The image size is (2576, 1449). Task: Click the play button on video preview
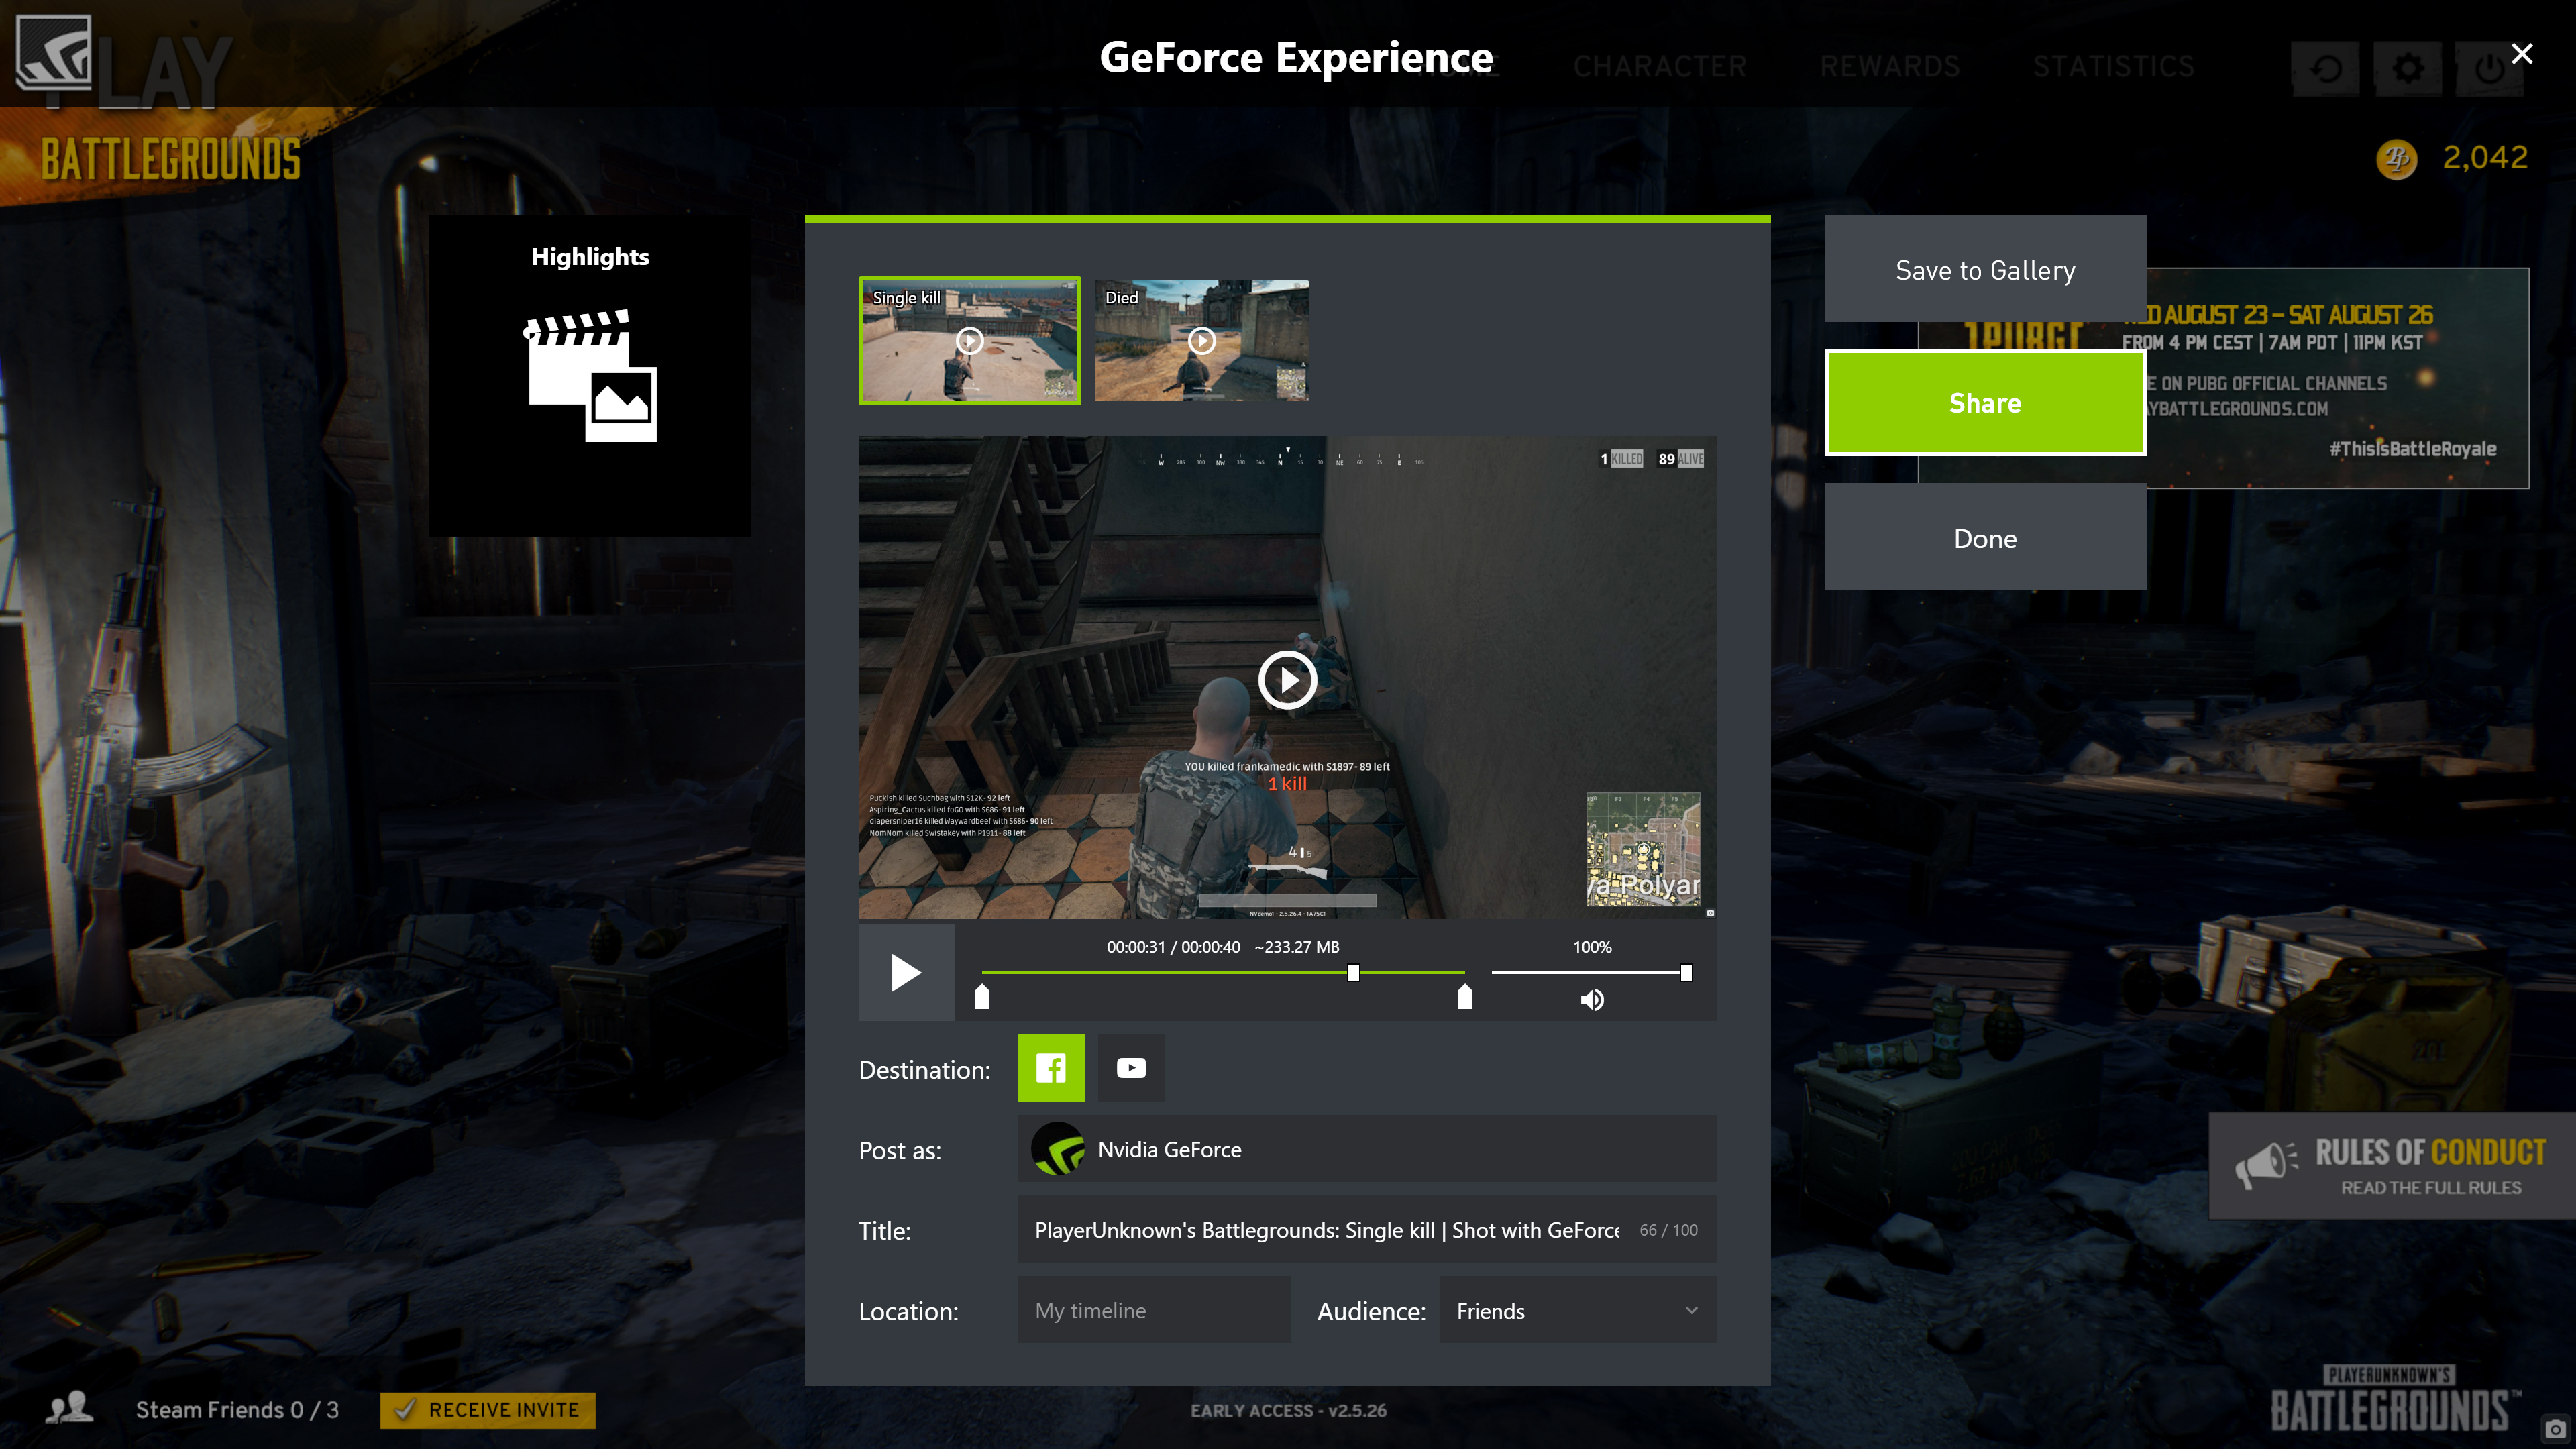(x=1286, y=680)
